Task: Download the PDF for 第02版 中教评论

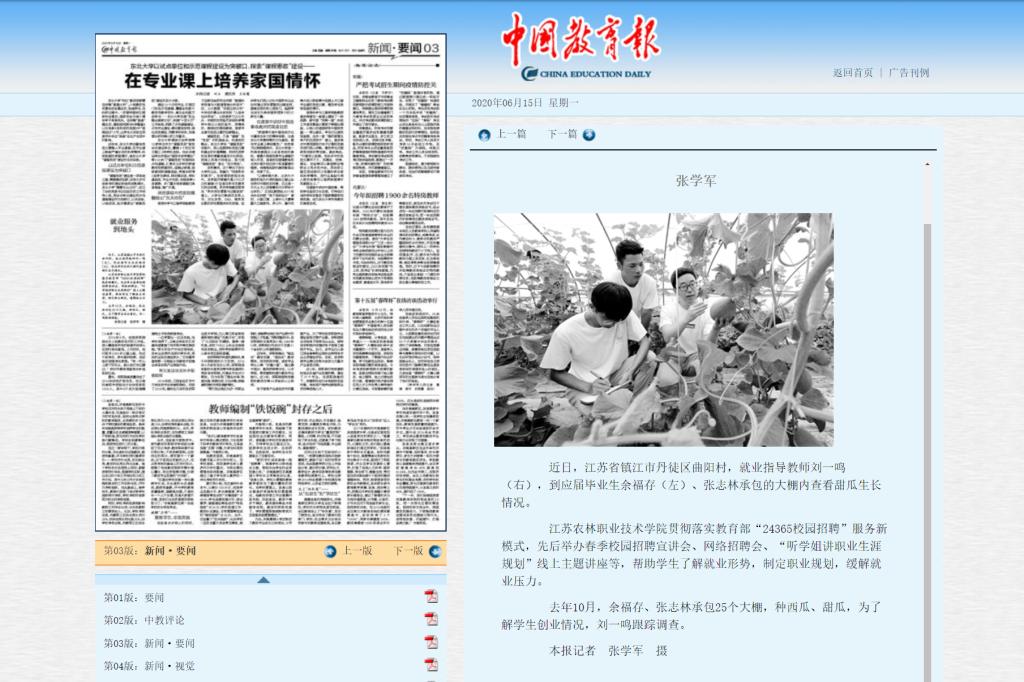Action: 431,620
